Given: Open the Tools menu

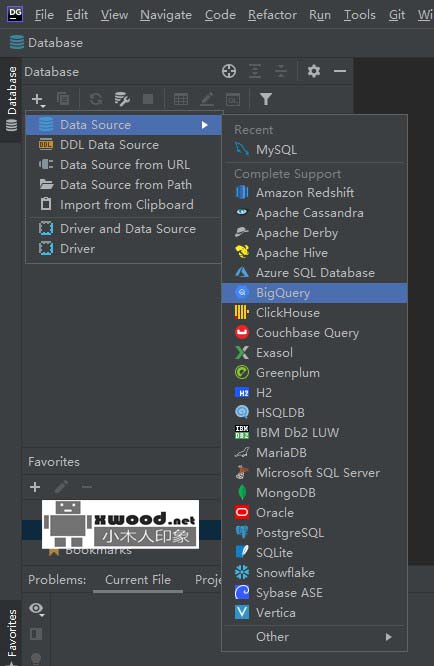Looking at the screenshot, I should point(359,15).
